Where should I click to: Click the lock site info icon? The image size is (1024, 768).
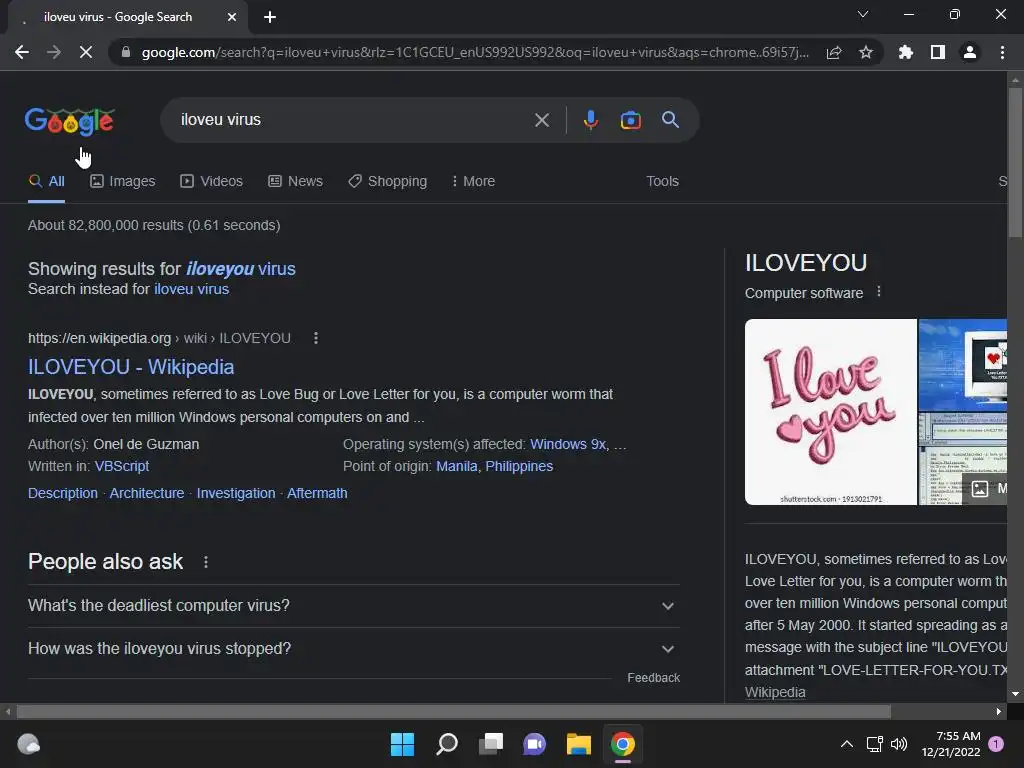point(126,52)
